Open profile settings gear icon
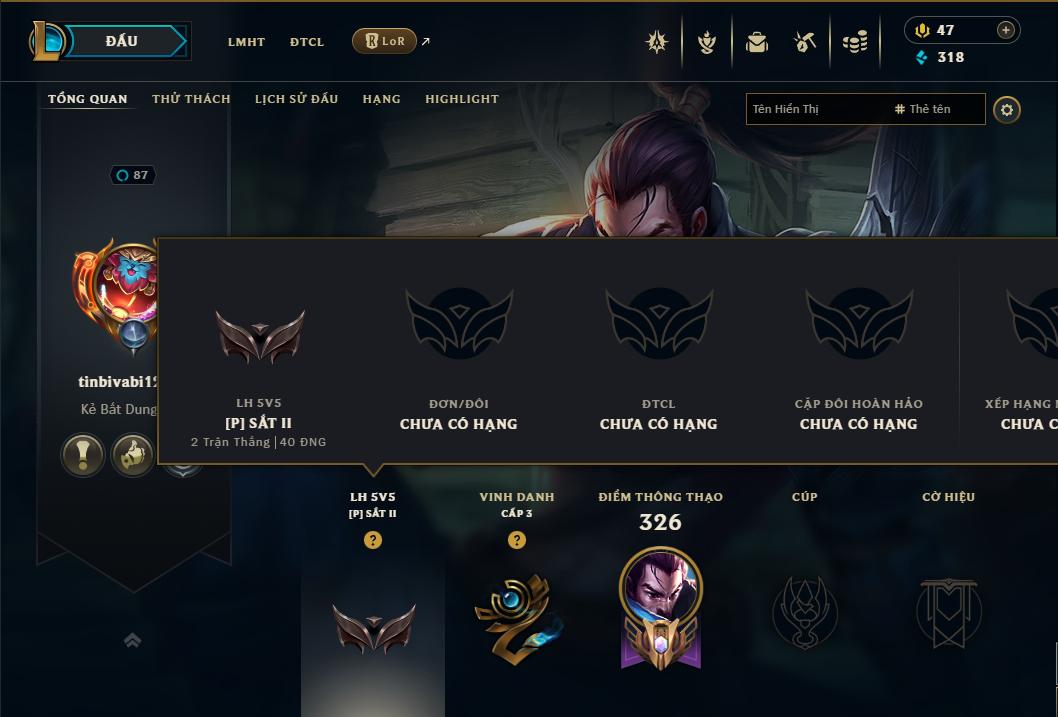1058x717 pixels. (1007, 110)
